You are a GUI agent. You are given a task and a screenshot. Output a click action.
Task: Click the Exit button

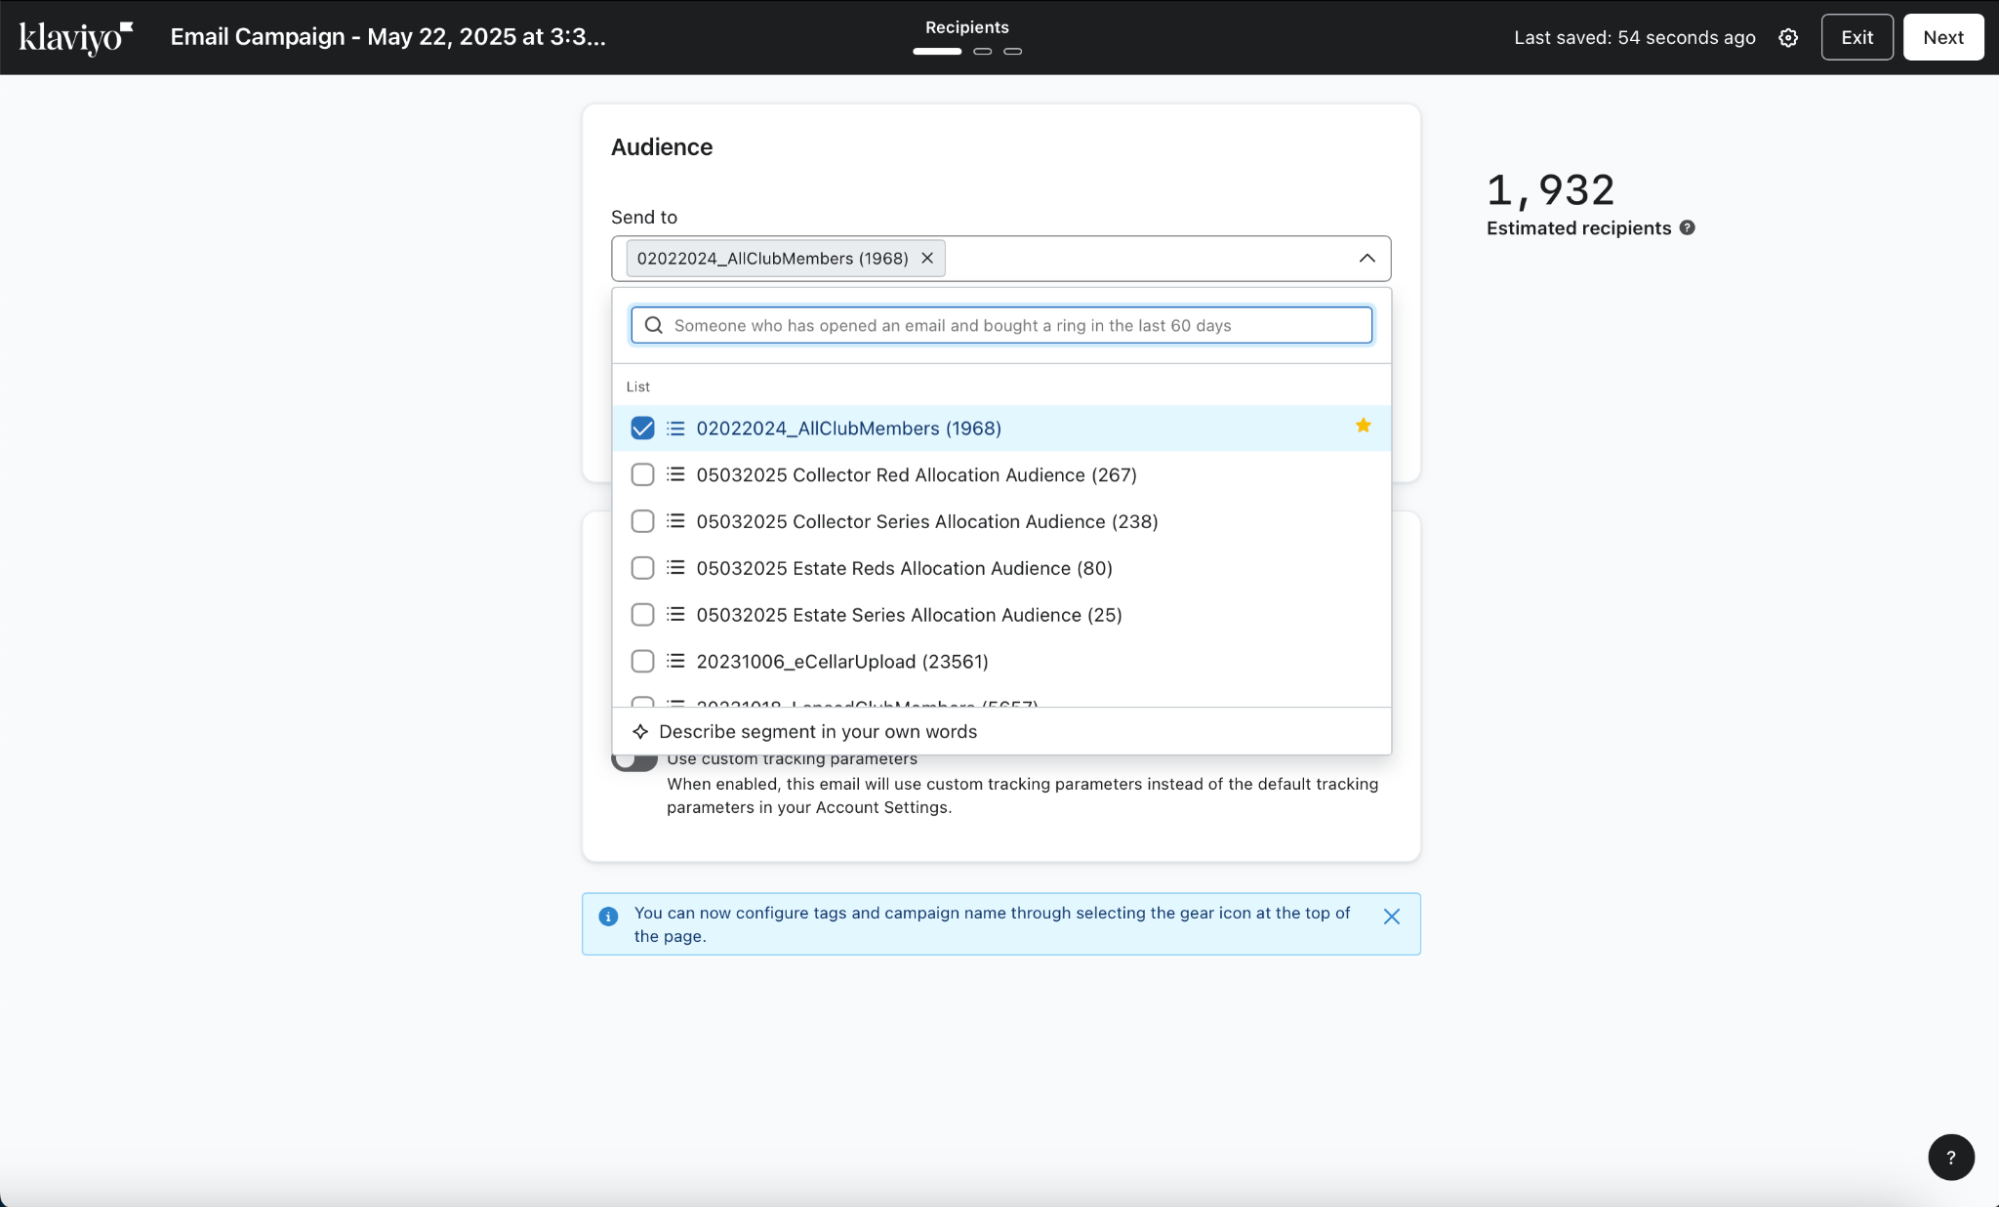point(1856,37)
